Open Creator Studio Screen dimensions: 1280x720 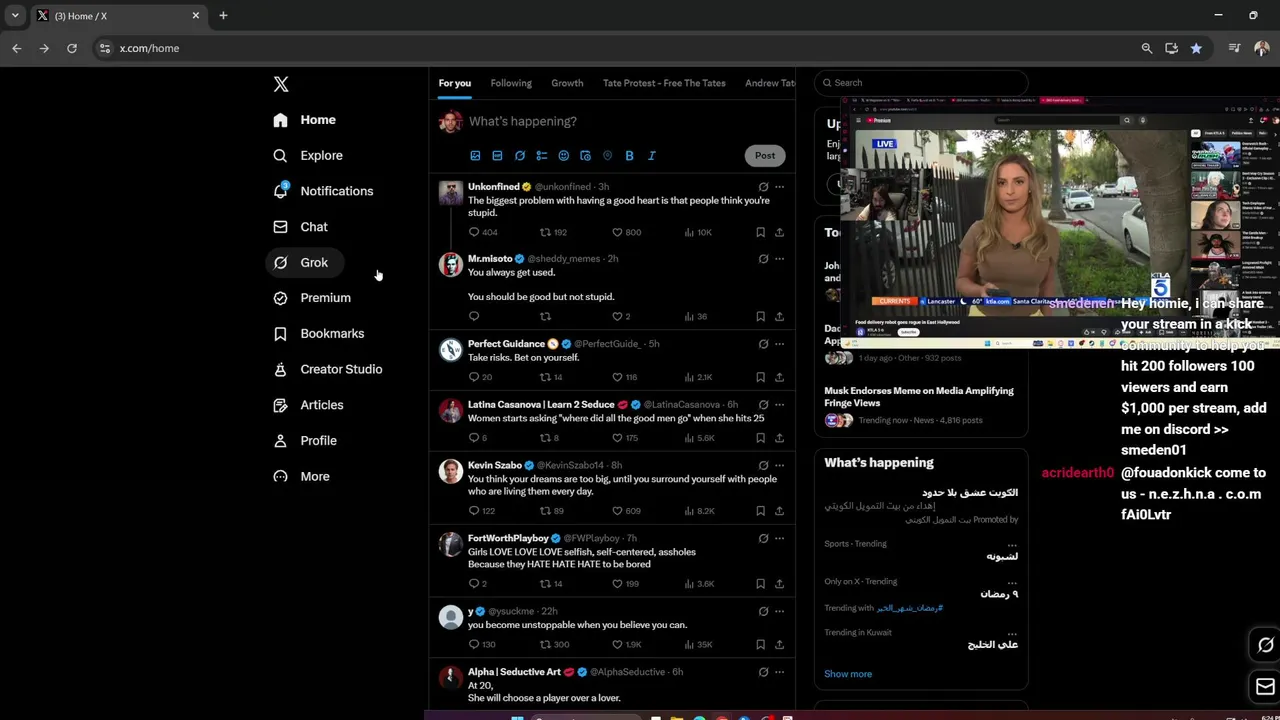tap(328, 369)
